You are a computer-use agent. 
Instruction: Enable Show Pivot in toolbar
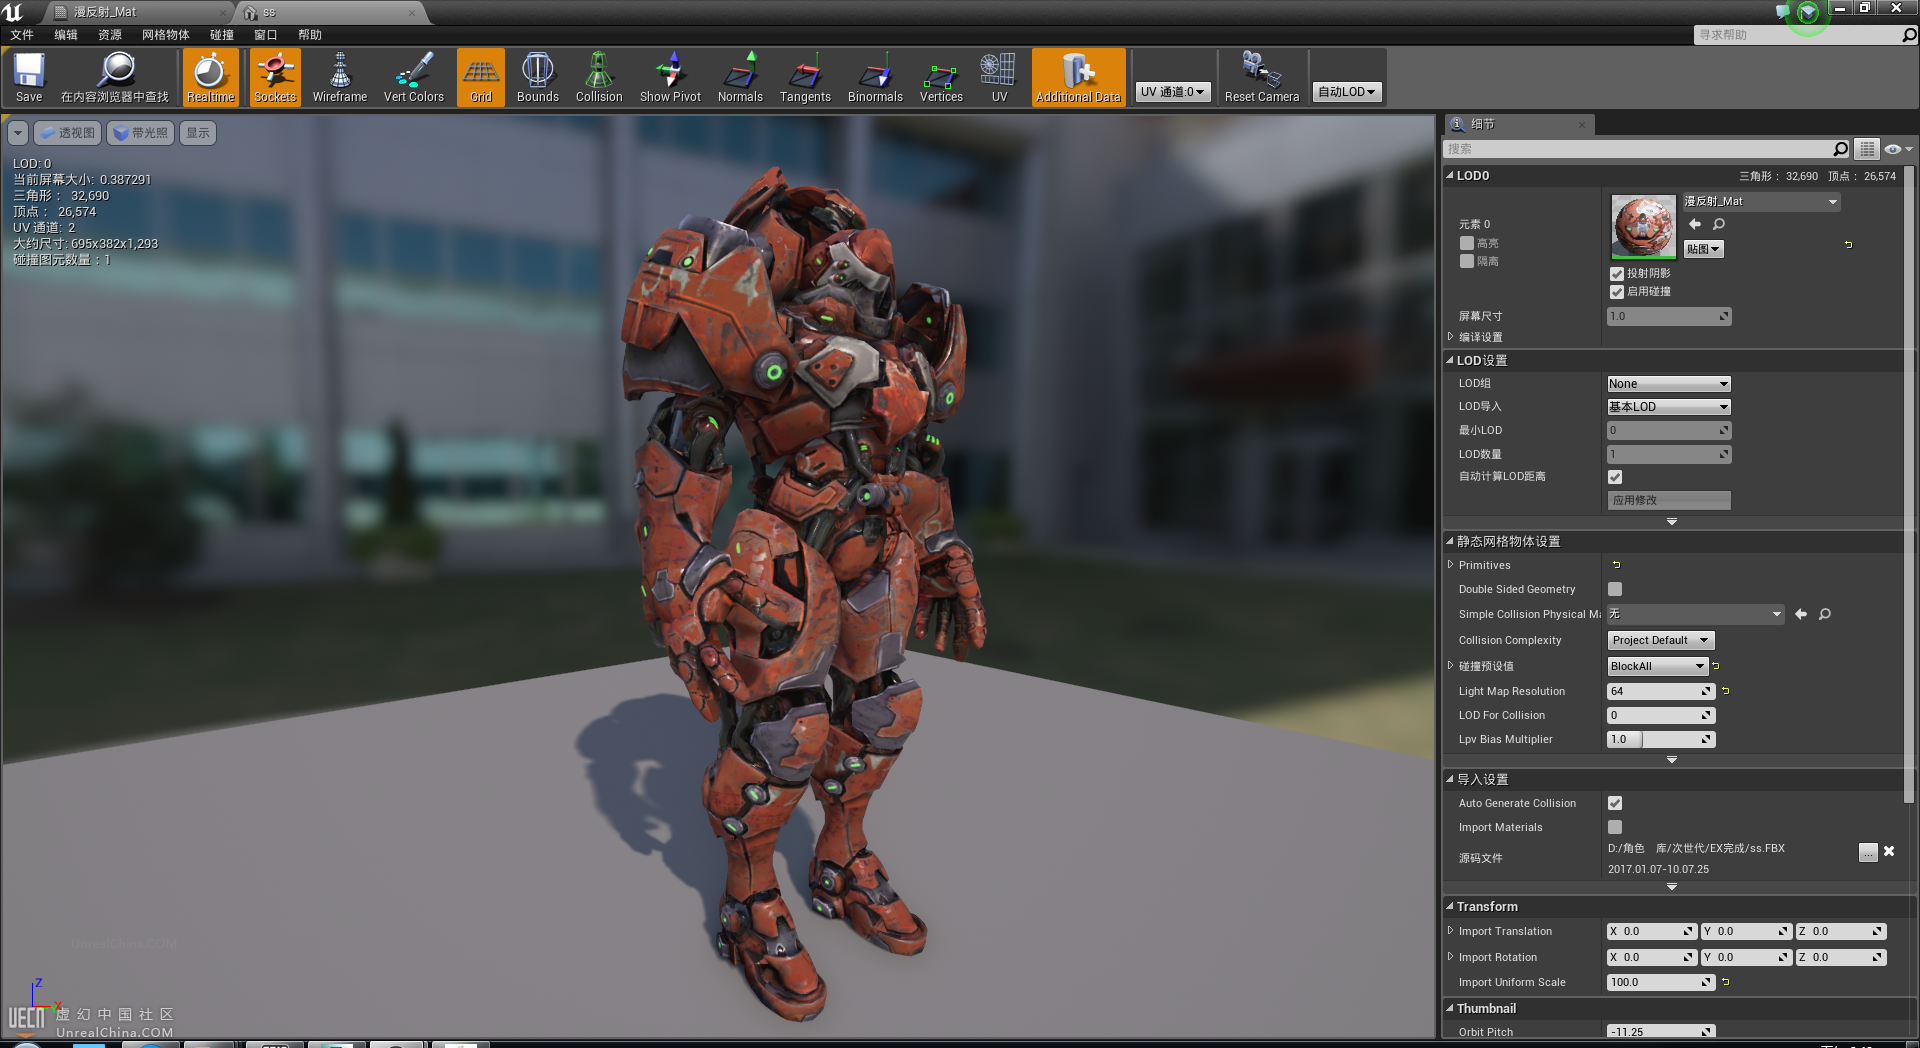(670, 77)
